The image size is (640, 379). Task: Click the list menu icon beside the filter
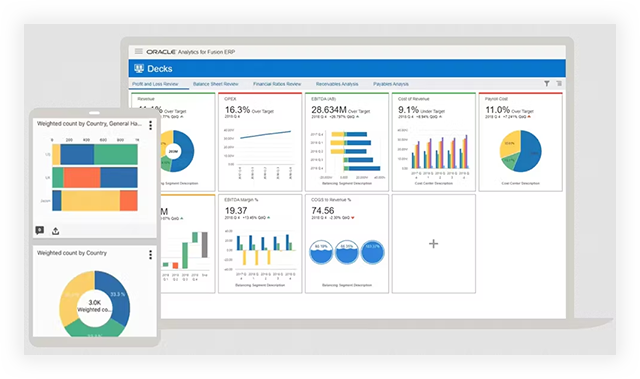[559, 84]
